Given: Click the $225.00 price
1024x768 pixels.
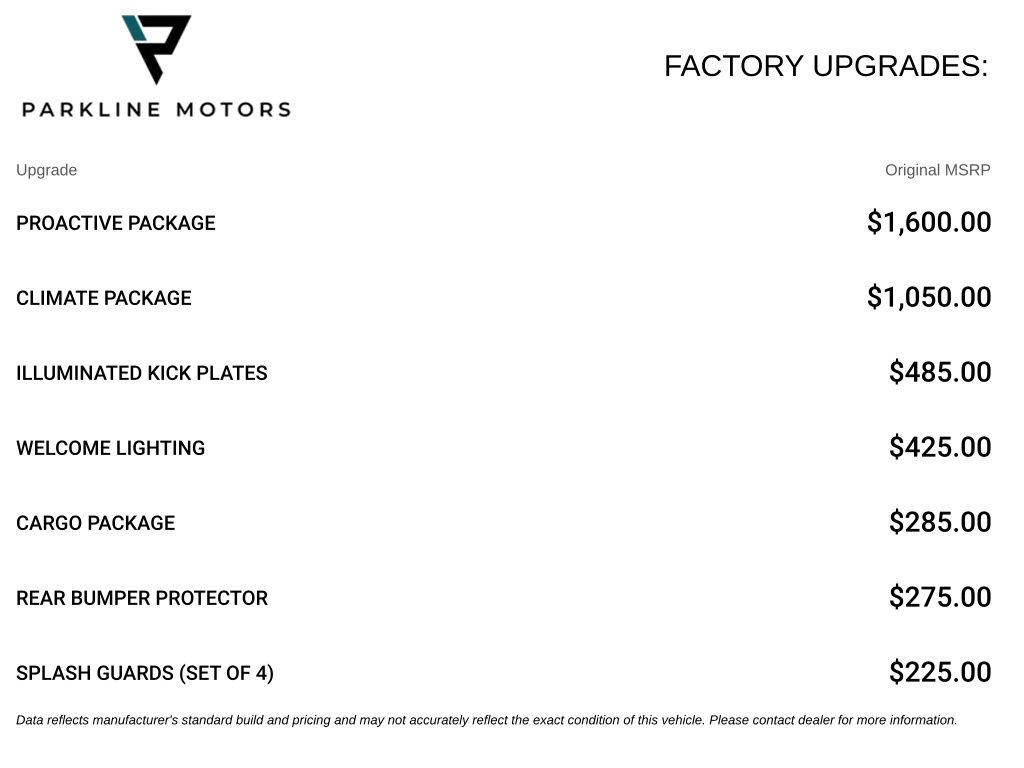Looking at the screenshot, I should pyautogui.click(x=940, y=673).
